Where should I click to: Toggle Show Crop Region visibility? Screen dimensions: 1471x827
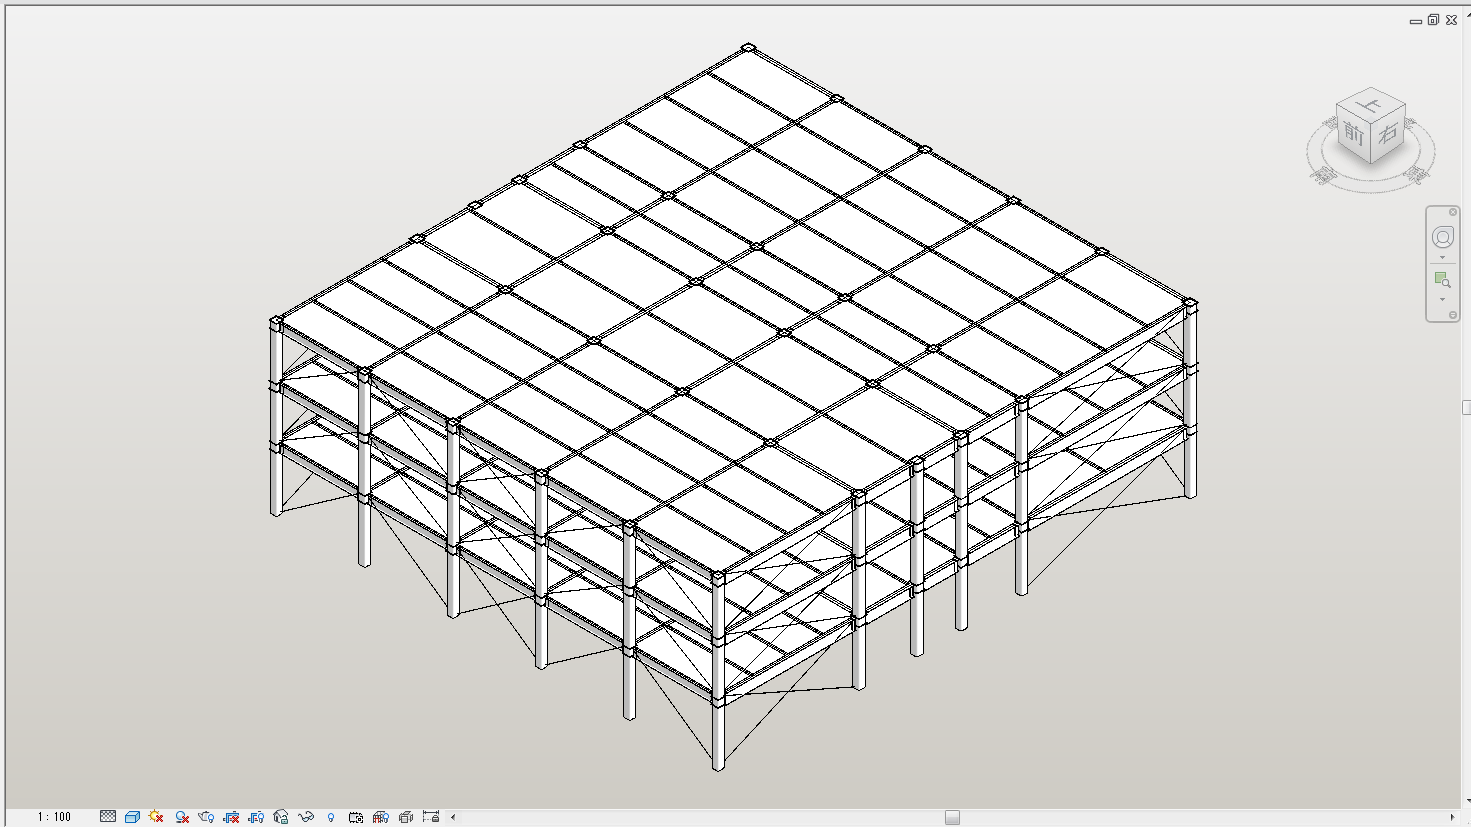point(256,817)
